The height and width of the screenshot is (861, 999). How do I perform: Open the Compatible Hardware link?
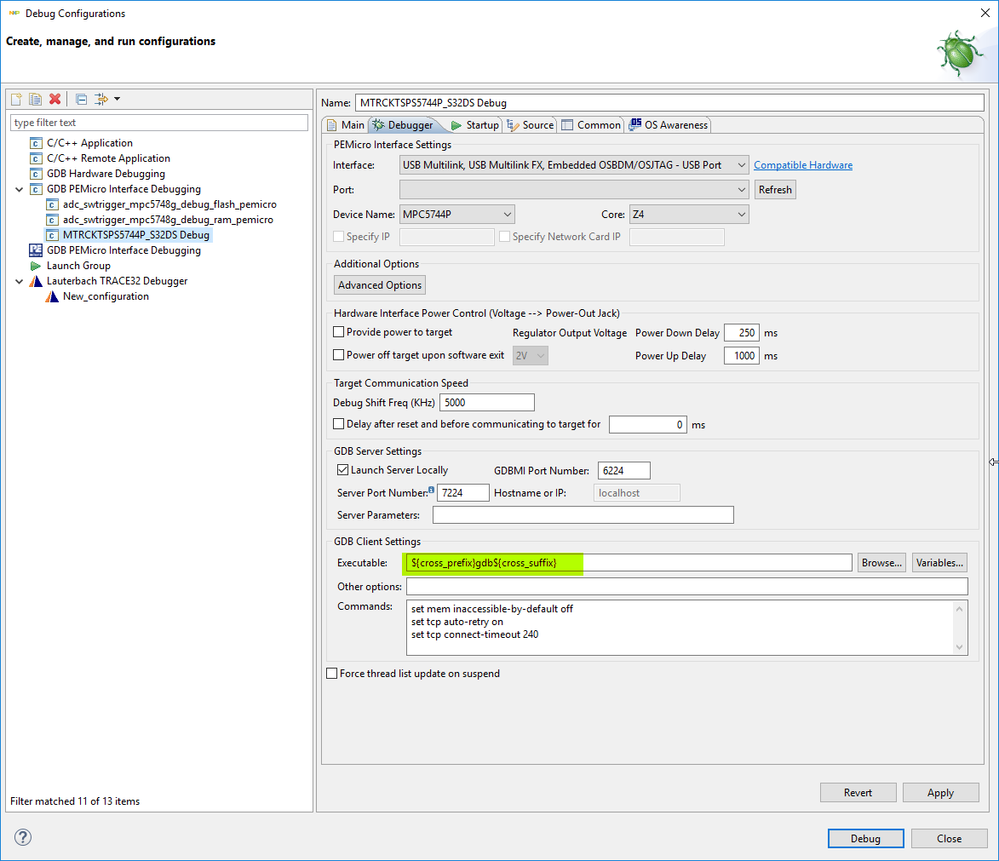[803, 165]
